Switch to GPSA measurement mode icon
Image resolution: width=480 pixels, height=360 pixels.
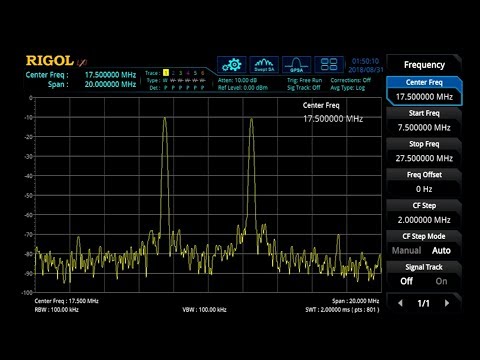[x=296, y=64]
